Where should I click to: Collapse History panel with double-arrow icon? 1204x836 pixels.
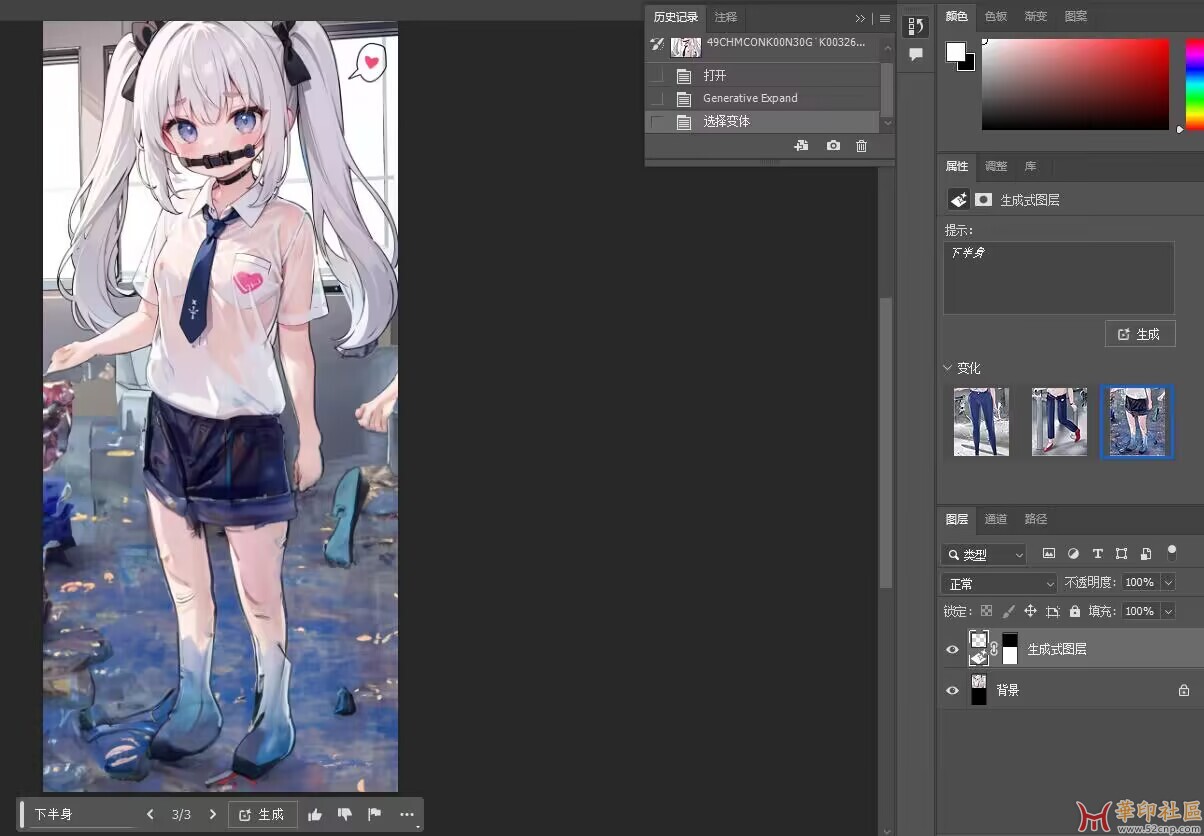point(860,18)
